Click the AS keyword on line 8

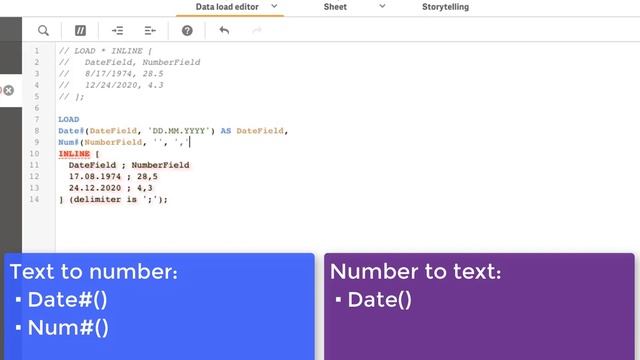coord(226,131)
